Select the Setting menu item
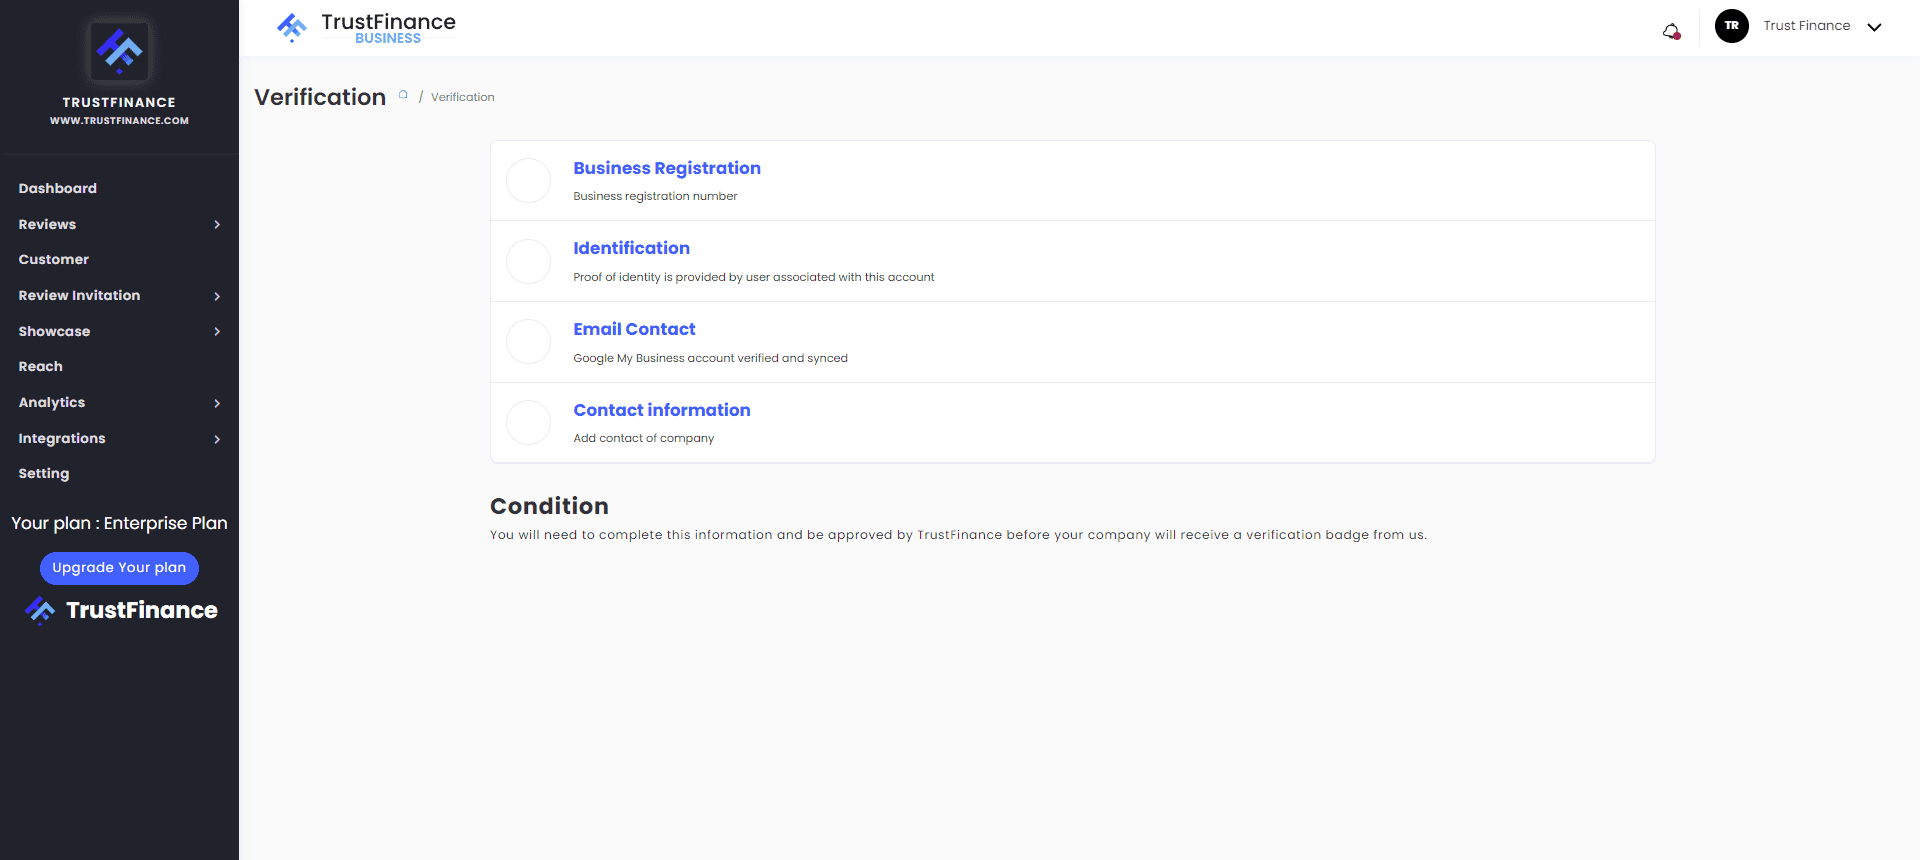The image size is (1920, 860). 44,474
